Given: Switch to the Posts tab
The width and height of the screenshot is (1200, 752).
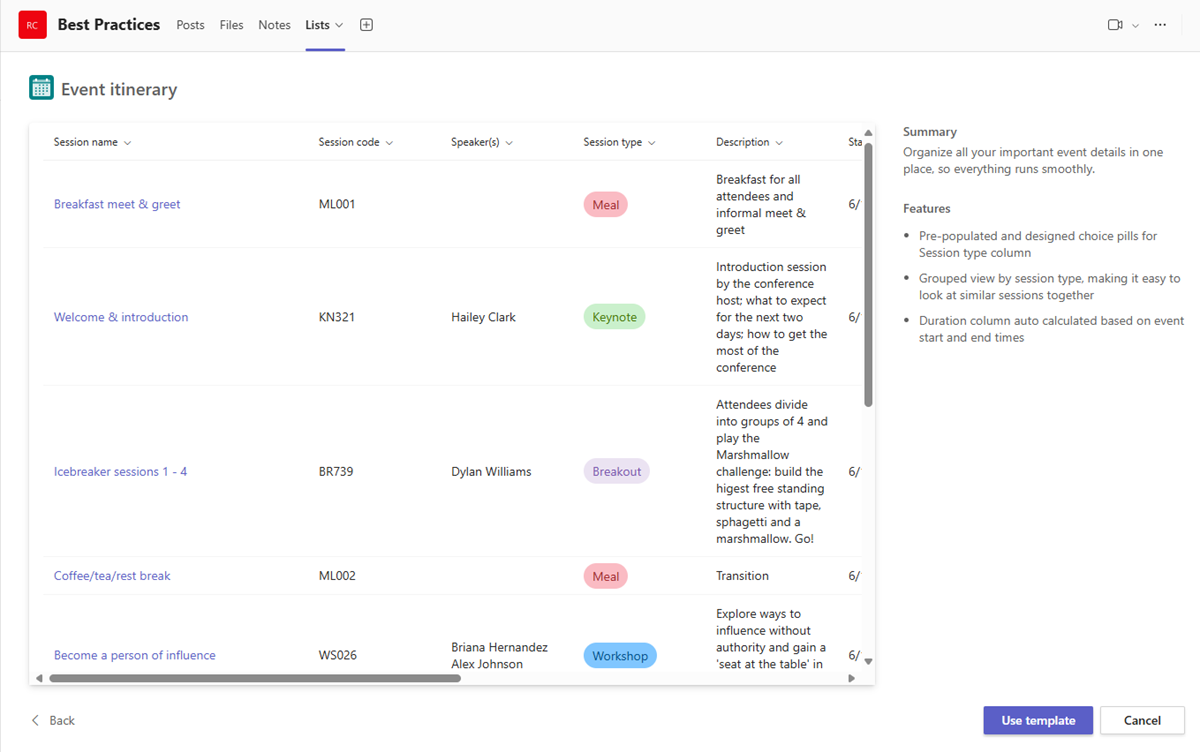Looking at the screenshot, I should point(190,25).
